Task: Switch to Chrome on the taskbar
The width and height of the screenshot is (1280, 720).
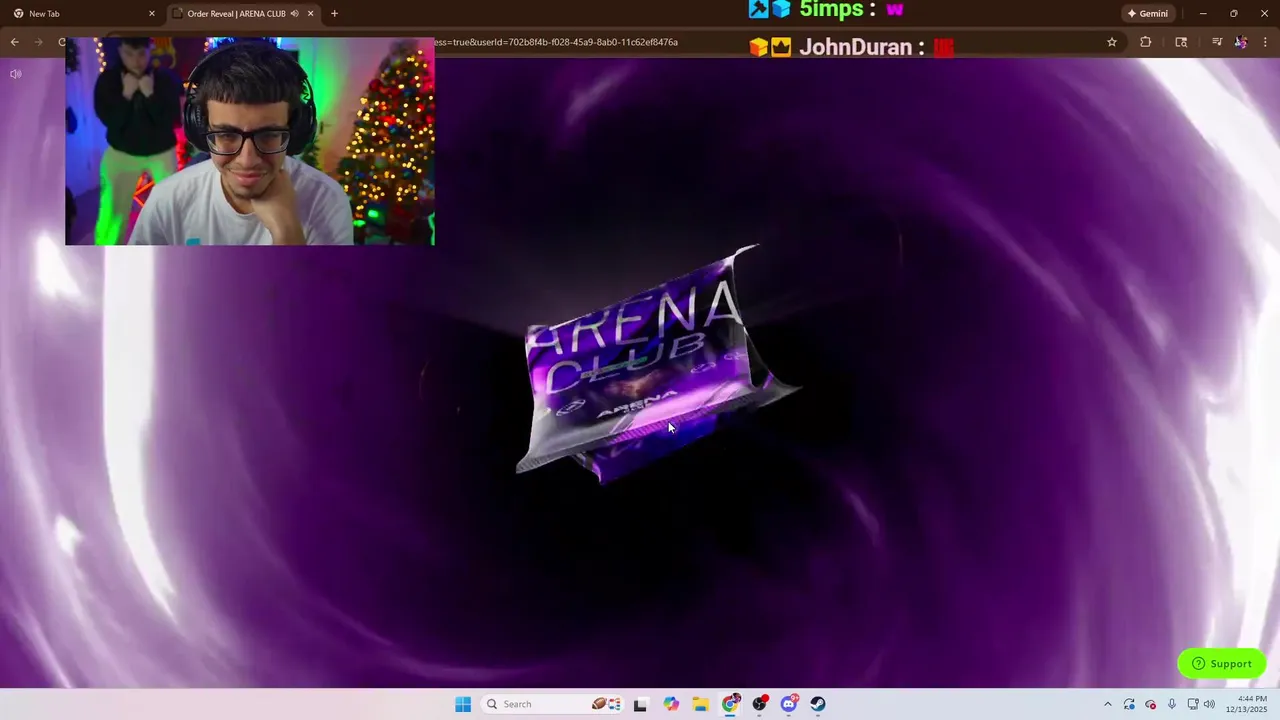Action: 731,704
